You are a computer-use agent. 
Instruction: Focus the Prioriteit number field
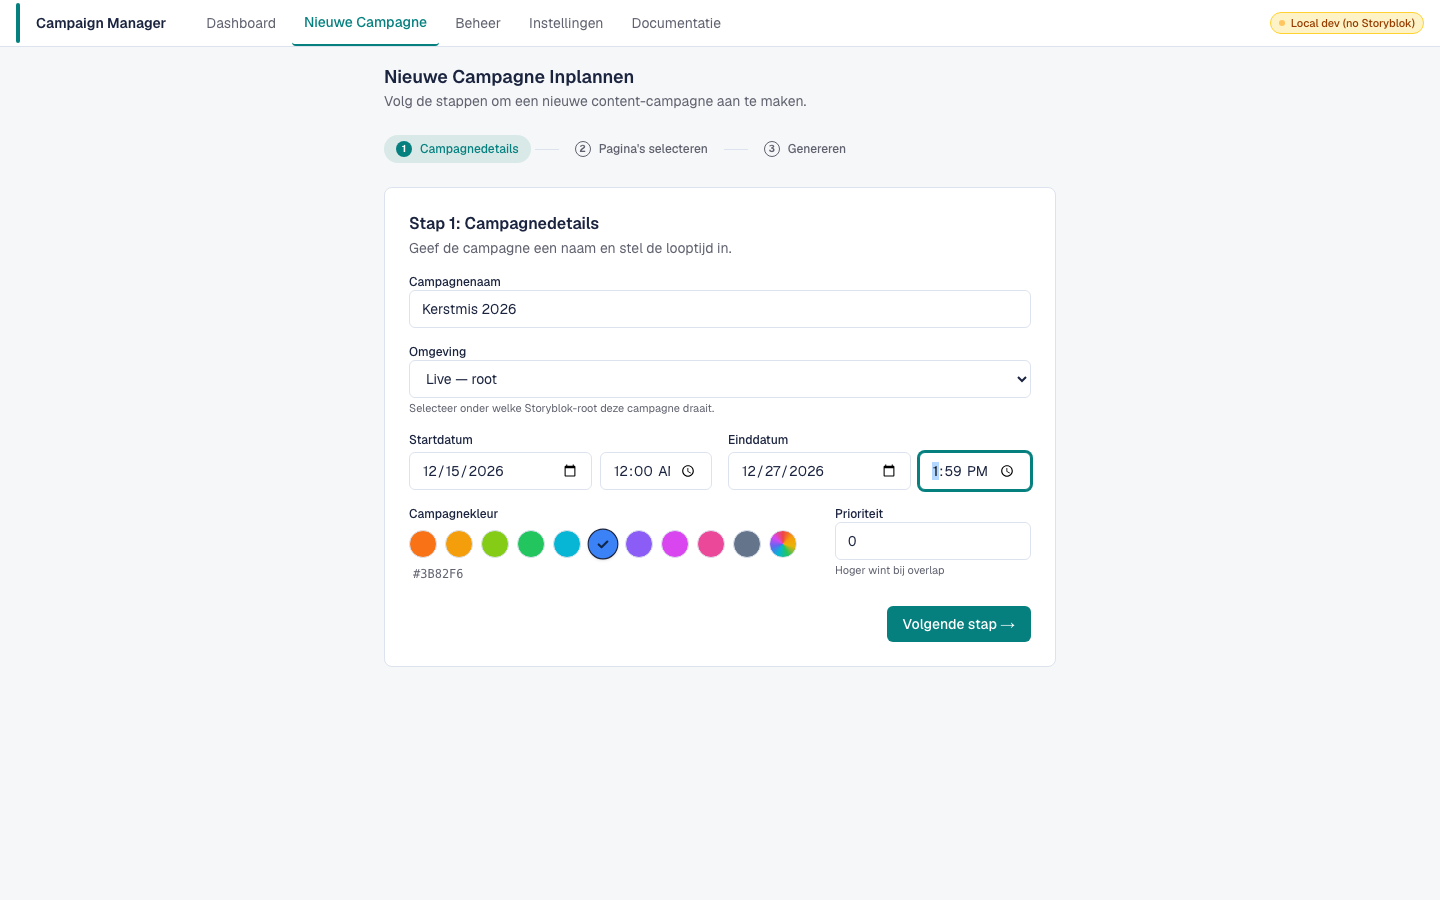tap(933, 541)
